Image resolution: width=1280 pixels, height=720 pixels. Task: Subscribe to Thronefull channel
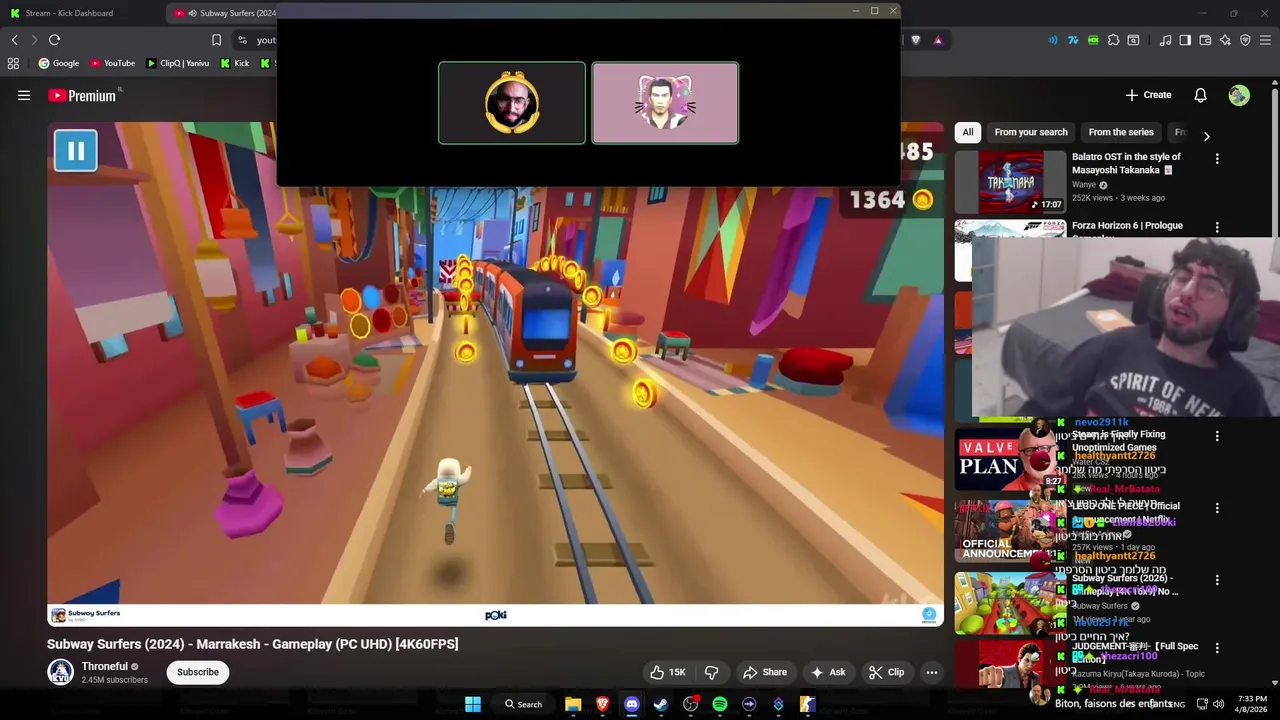pos(198,672)
